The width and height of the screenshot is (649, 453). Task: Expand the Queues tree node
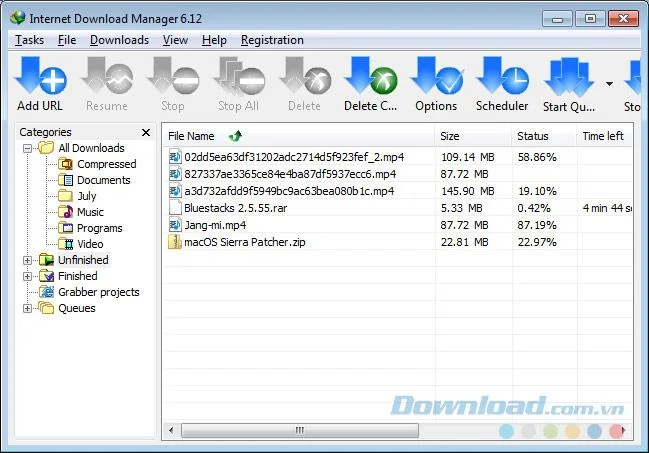coord(27,308)
